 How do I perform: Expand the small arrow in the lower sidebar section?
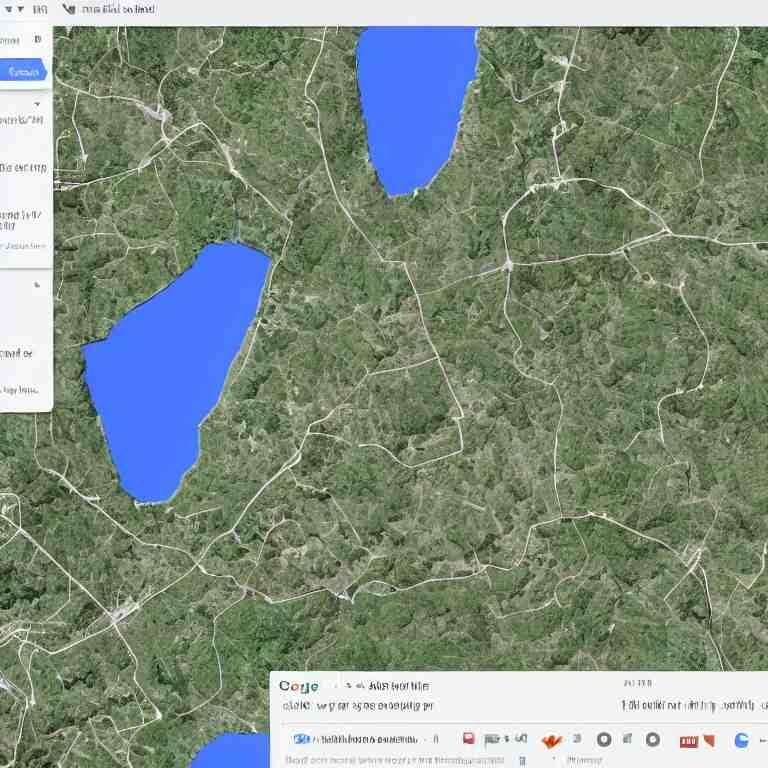[x=38, y=285]
